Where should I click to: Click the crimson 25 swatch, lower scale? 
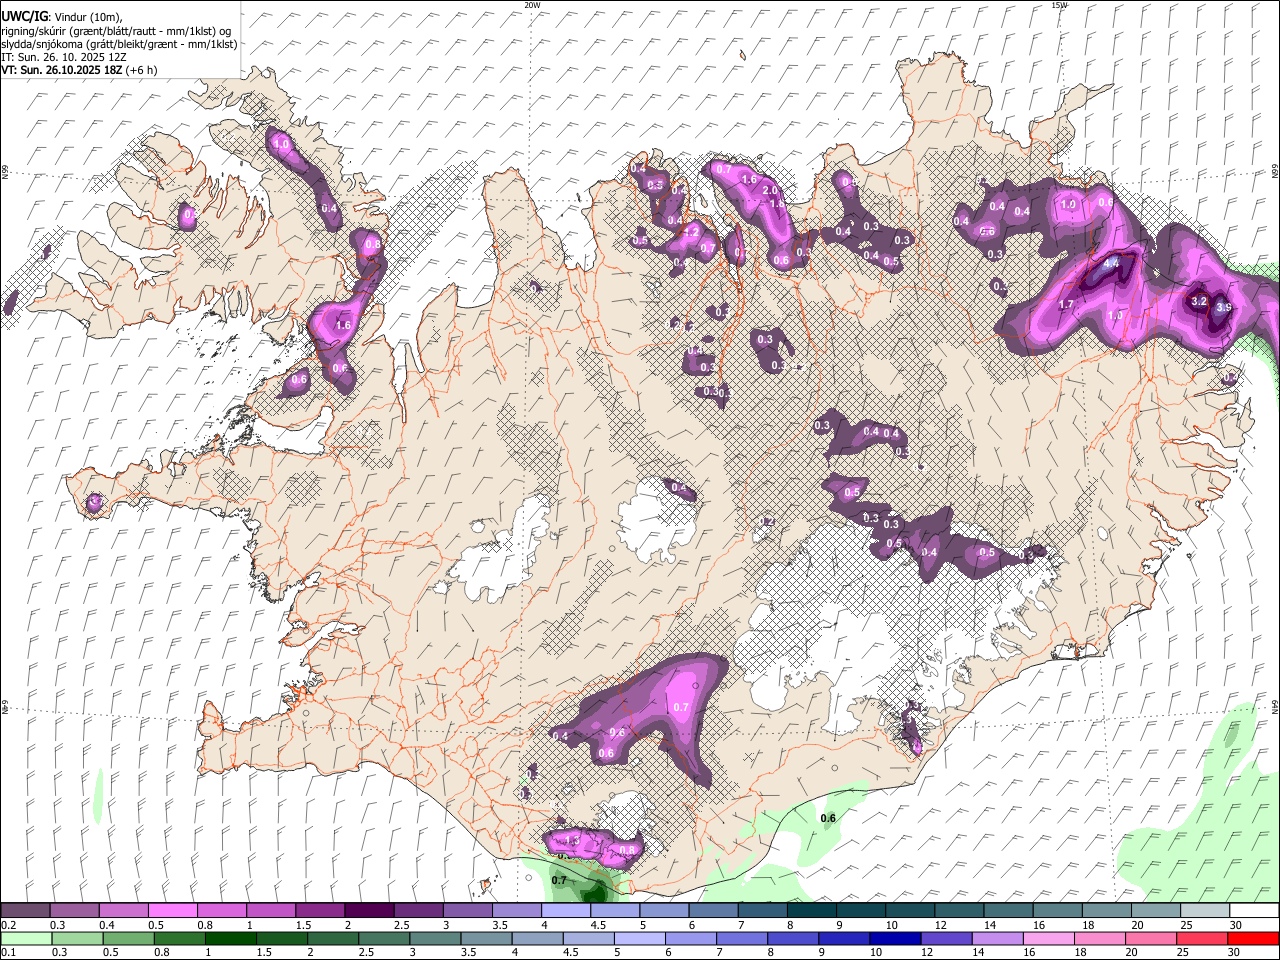click(1202, 939)
